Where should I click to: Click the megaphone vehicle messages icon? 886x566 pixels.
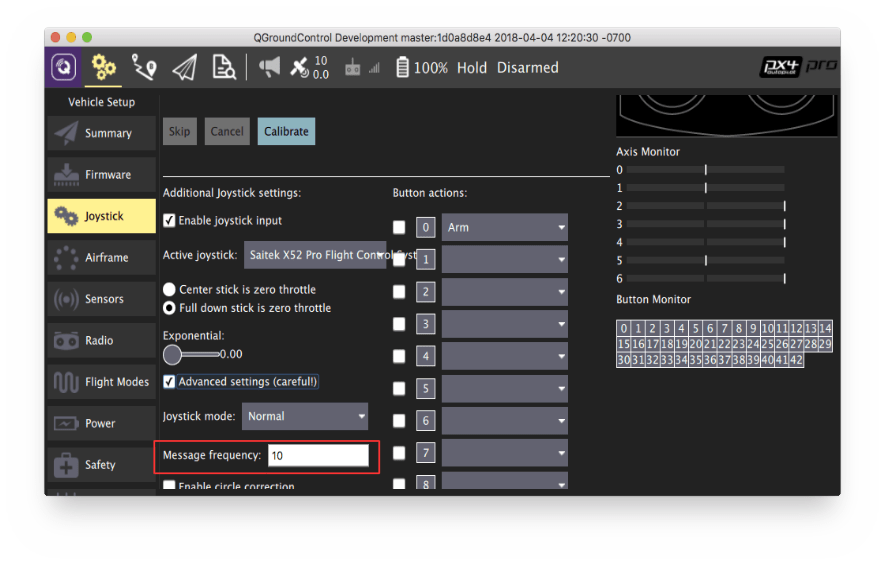point(270,67)
